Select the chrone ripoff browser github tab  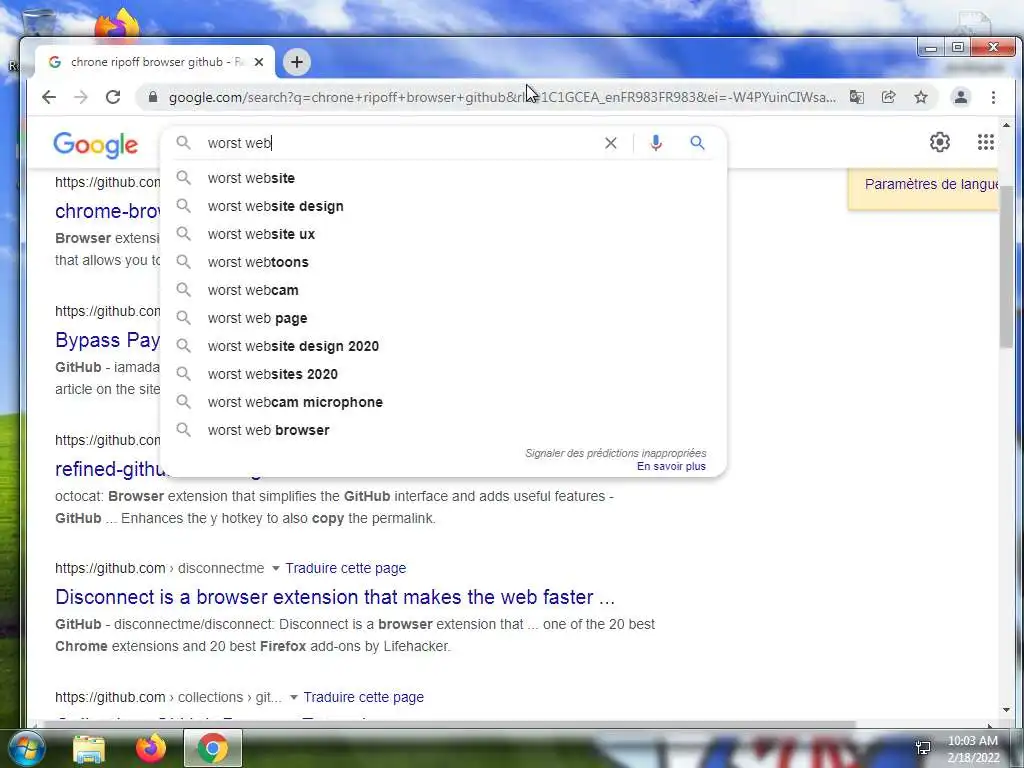point(155,62)
